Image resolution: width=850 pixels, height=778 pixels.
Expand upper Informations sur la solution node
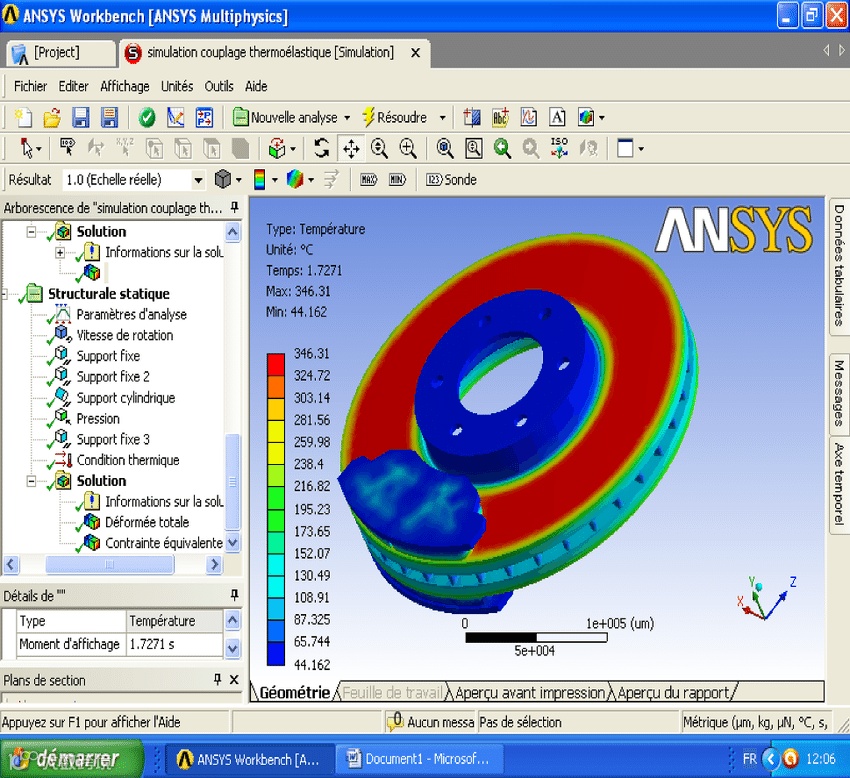click(60, 253)
